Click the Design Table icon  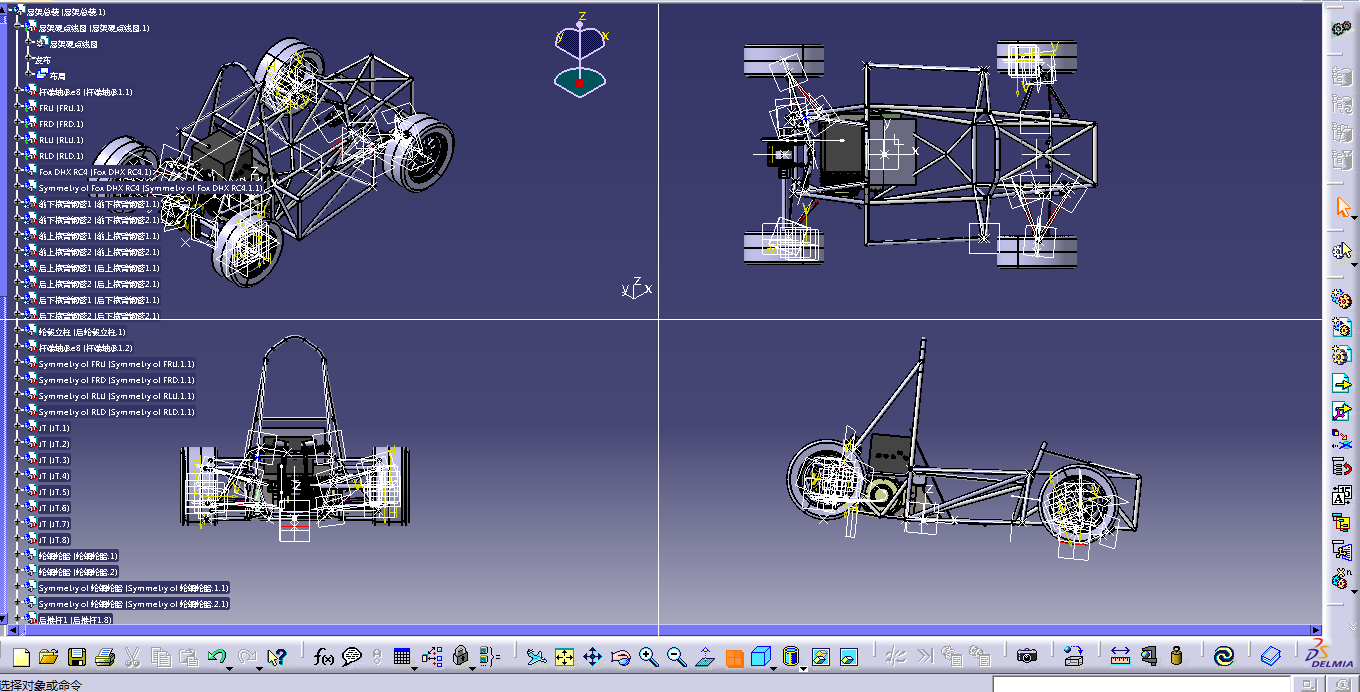click(402, 657)
